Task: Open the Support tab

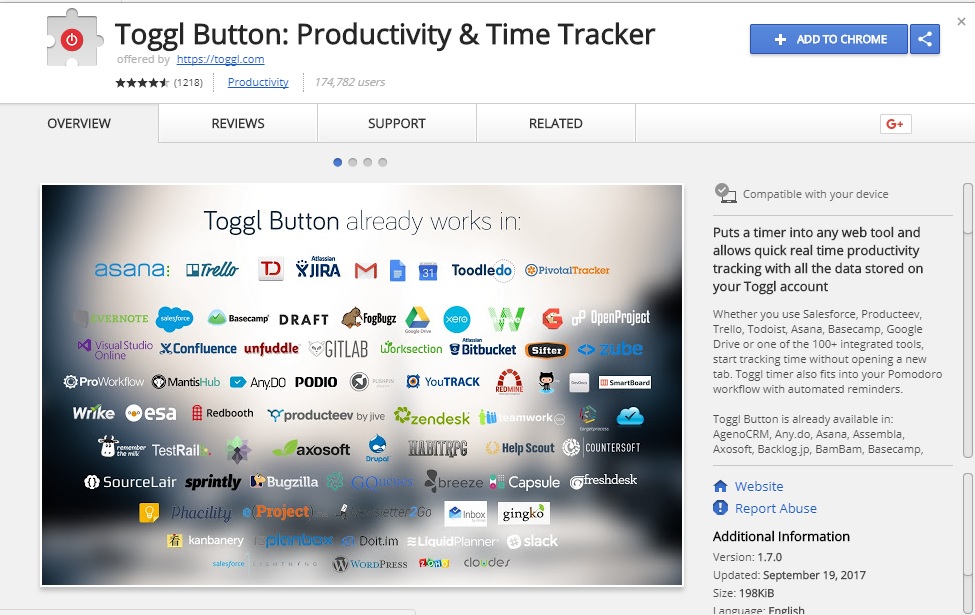Action: (397, 124)
